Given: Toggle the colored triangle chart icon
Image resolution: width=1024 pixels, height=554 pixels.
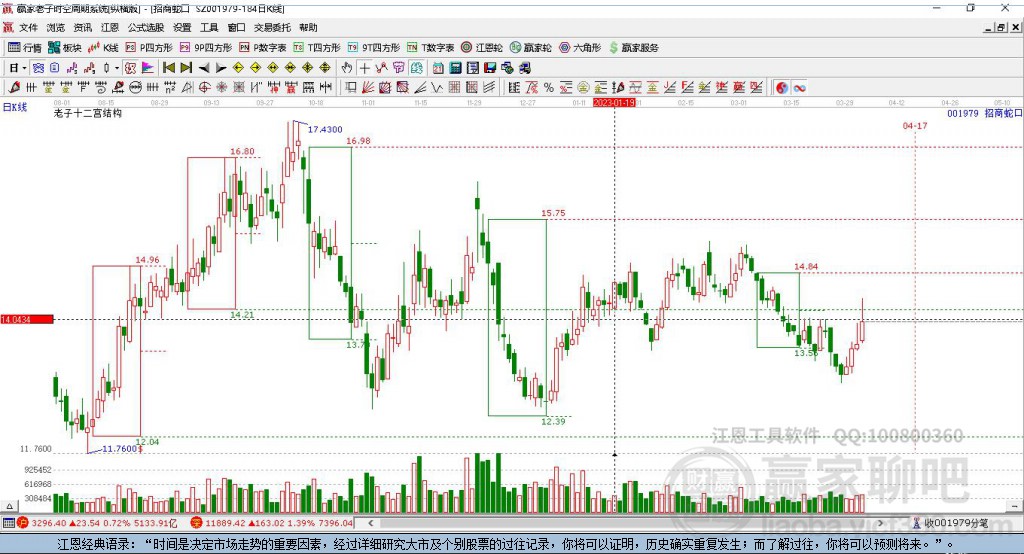Looking at the screenshot, I should [148, 68].
